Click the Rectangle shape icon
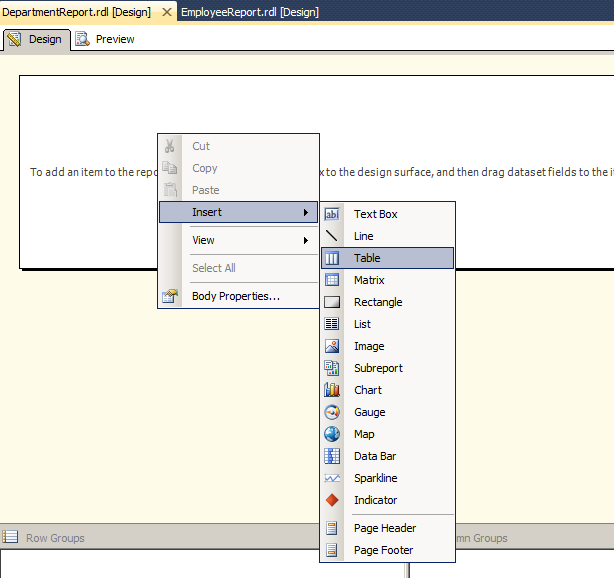 pos(332,302)
